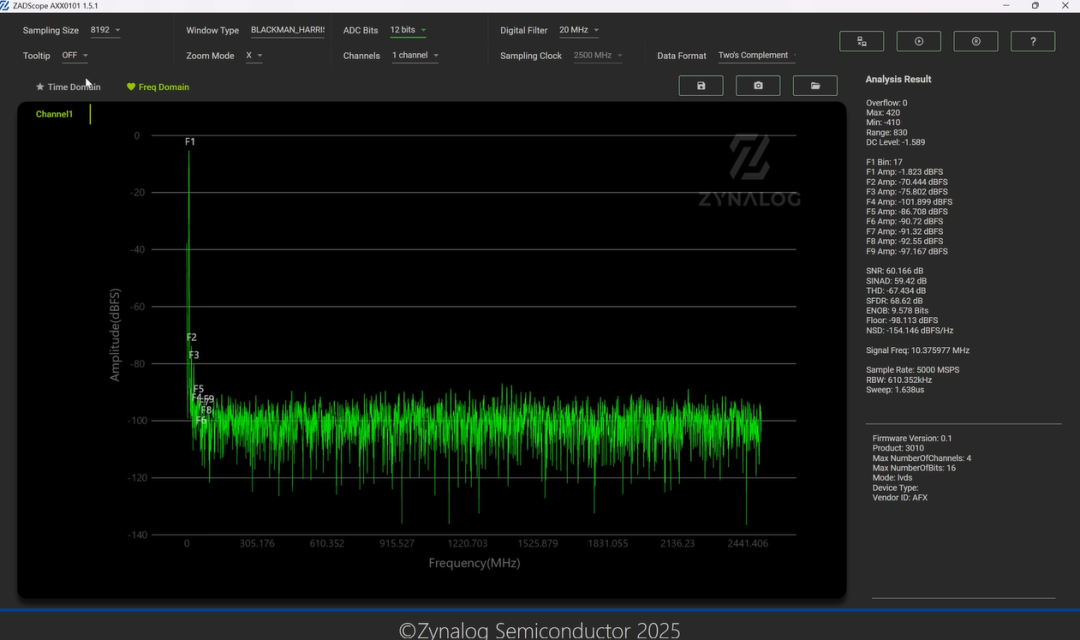Open the Sampling Size dropdown
The width and height of the screenshot is (1080, 640).
coord(105,30)
